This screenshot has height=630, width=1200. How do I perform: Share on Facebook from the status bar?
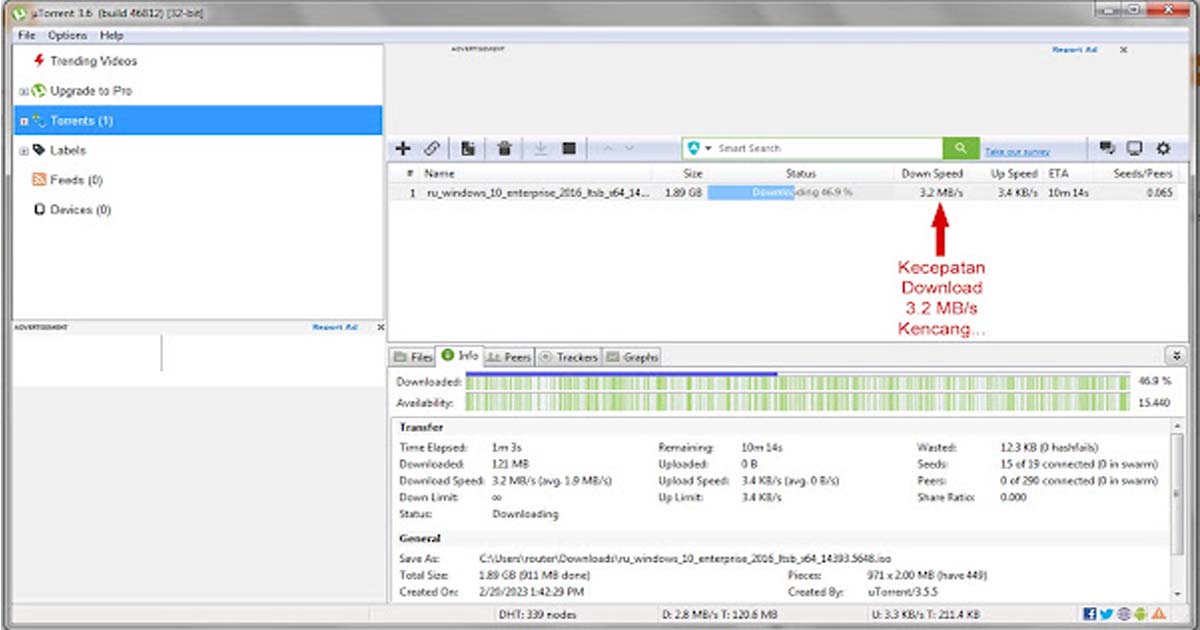pos(1090,613)
